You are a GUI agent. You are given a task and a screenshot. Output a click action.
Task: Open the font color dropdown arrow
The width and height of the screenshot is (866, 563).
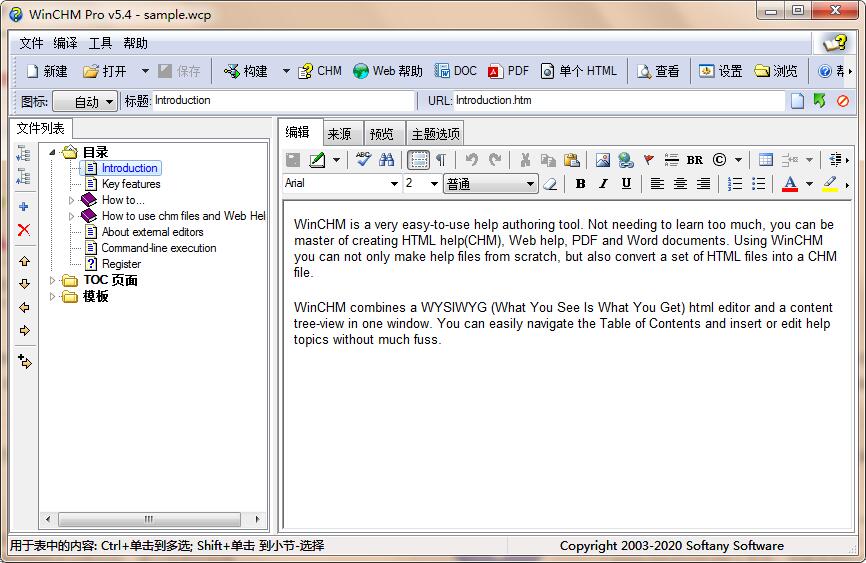tap(809, 184)
